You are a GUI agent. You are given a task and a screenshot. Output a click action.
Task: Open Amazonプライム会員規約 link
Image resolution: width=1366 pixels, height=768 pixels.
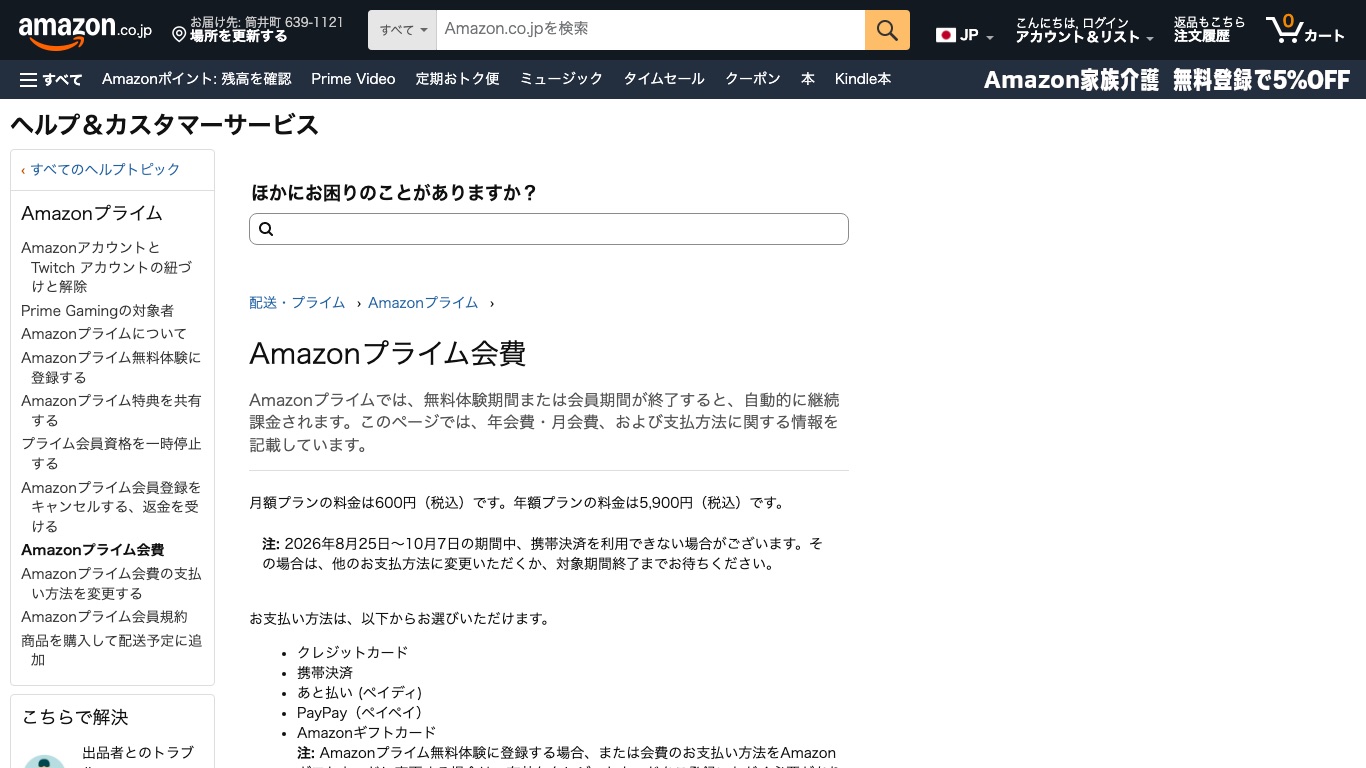point(104,617)
